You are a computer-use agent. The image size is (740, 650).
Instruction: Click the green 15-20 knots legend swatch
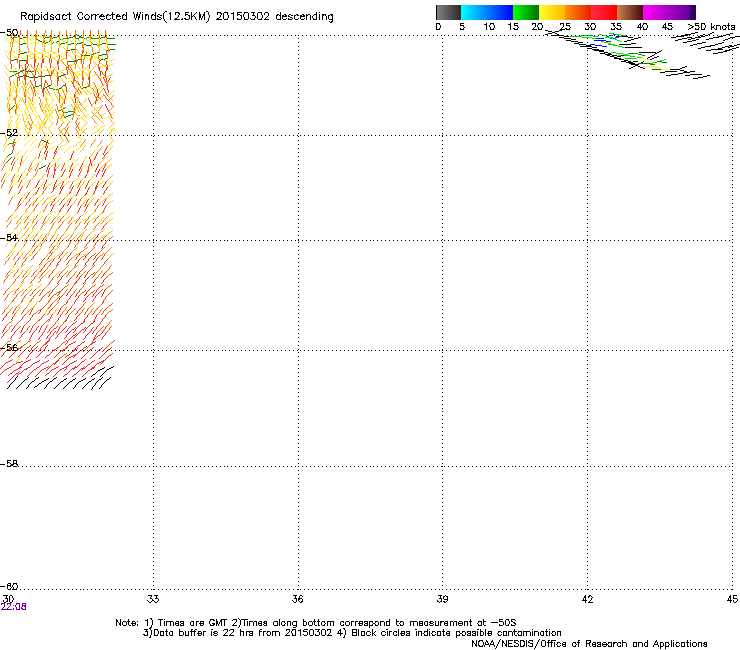tap(526, 12)
